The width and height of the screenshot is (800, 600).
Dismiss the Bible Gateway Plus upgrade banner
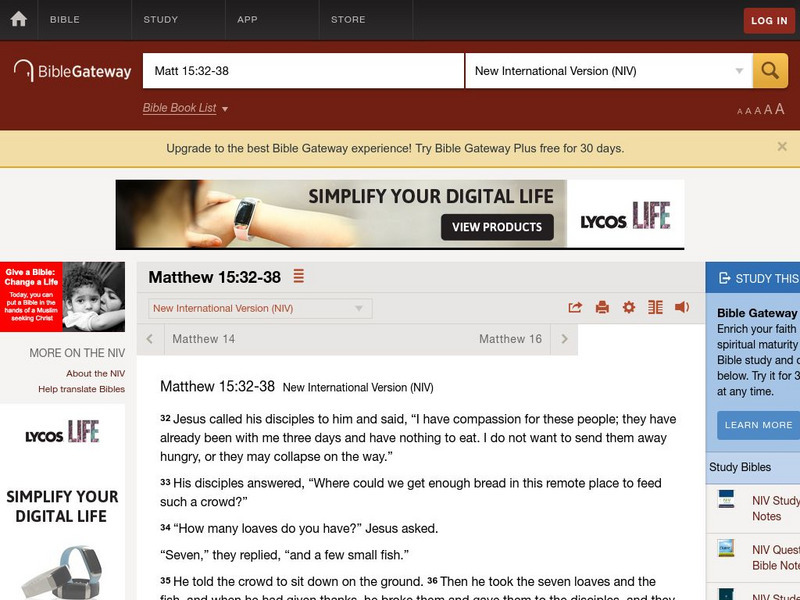pos(782,147)
